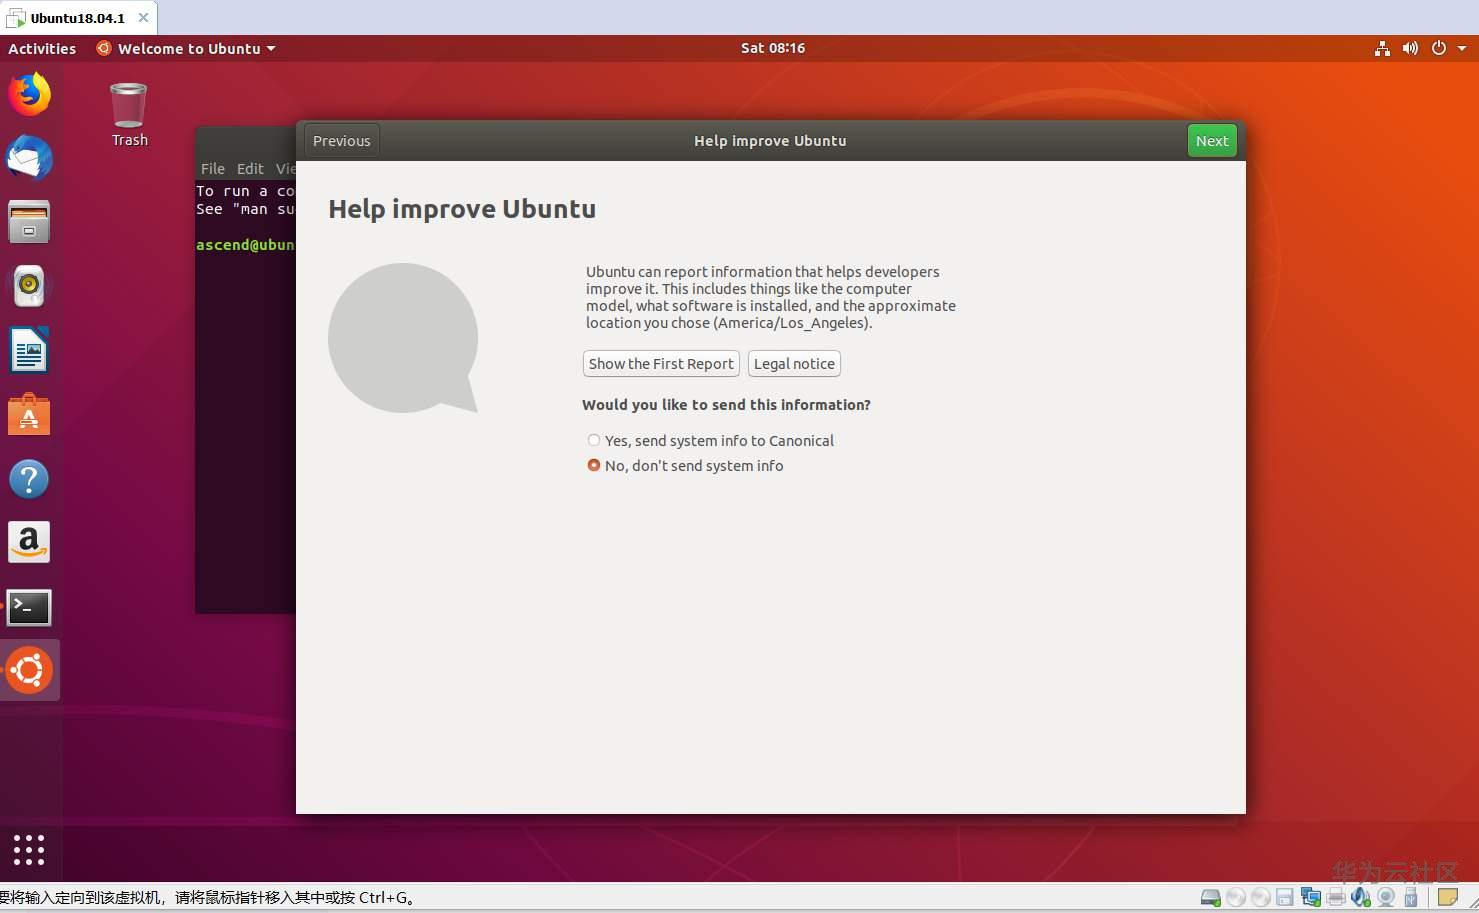This screenshot has width=1479, height=913.
Task: Click the volume icon in top bar
Action: [x=1410, y=48]
